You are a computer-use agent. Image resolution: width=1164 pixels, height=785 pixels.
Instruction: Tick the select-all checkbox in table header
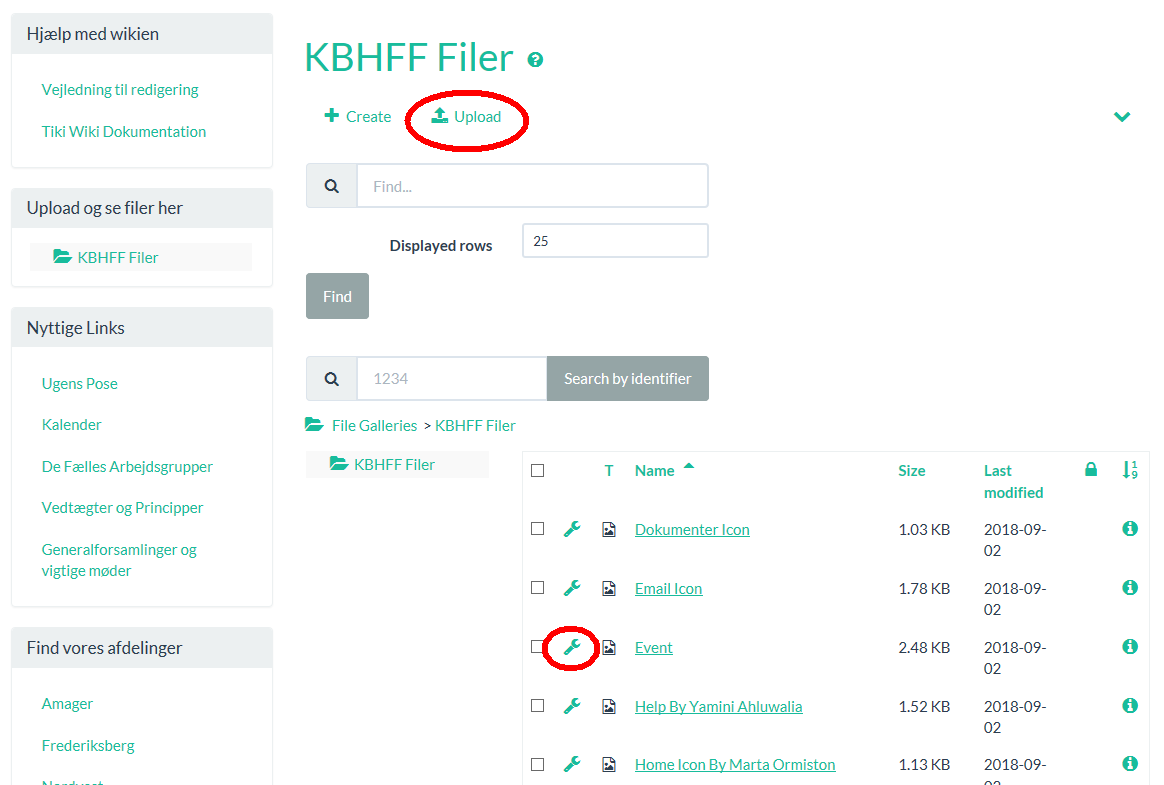[538, 470]
